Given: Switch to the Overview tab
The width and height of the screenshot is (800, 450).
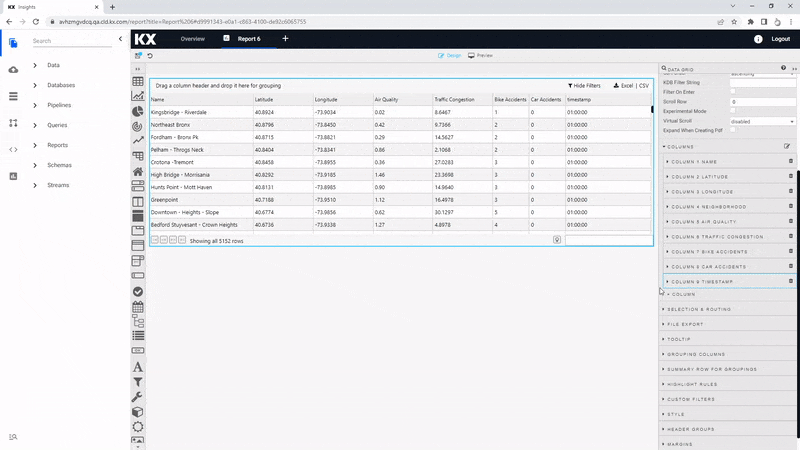Looking at the screenshot, I should tap(192, 39).
